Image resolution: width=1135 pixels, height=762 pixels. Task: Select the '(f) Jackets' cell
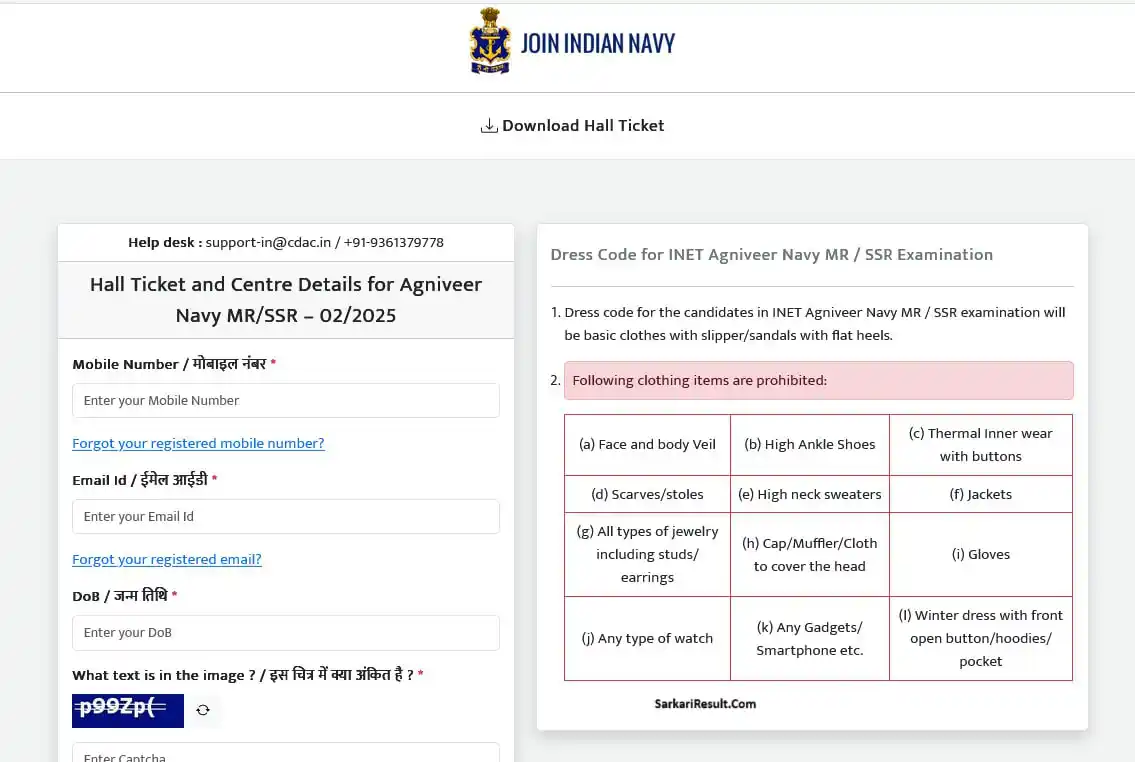pos(981,494)
